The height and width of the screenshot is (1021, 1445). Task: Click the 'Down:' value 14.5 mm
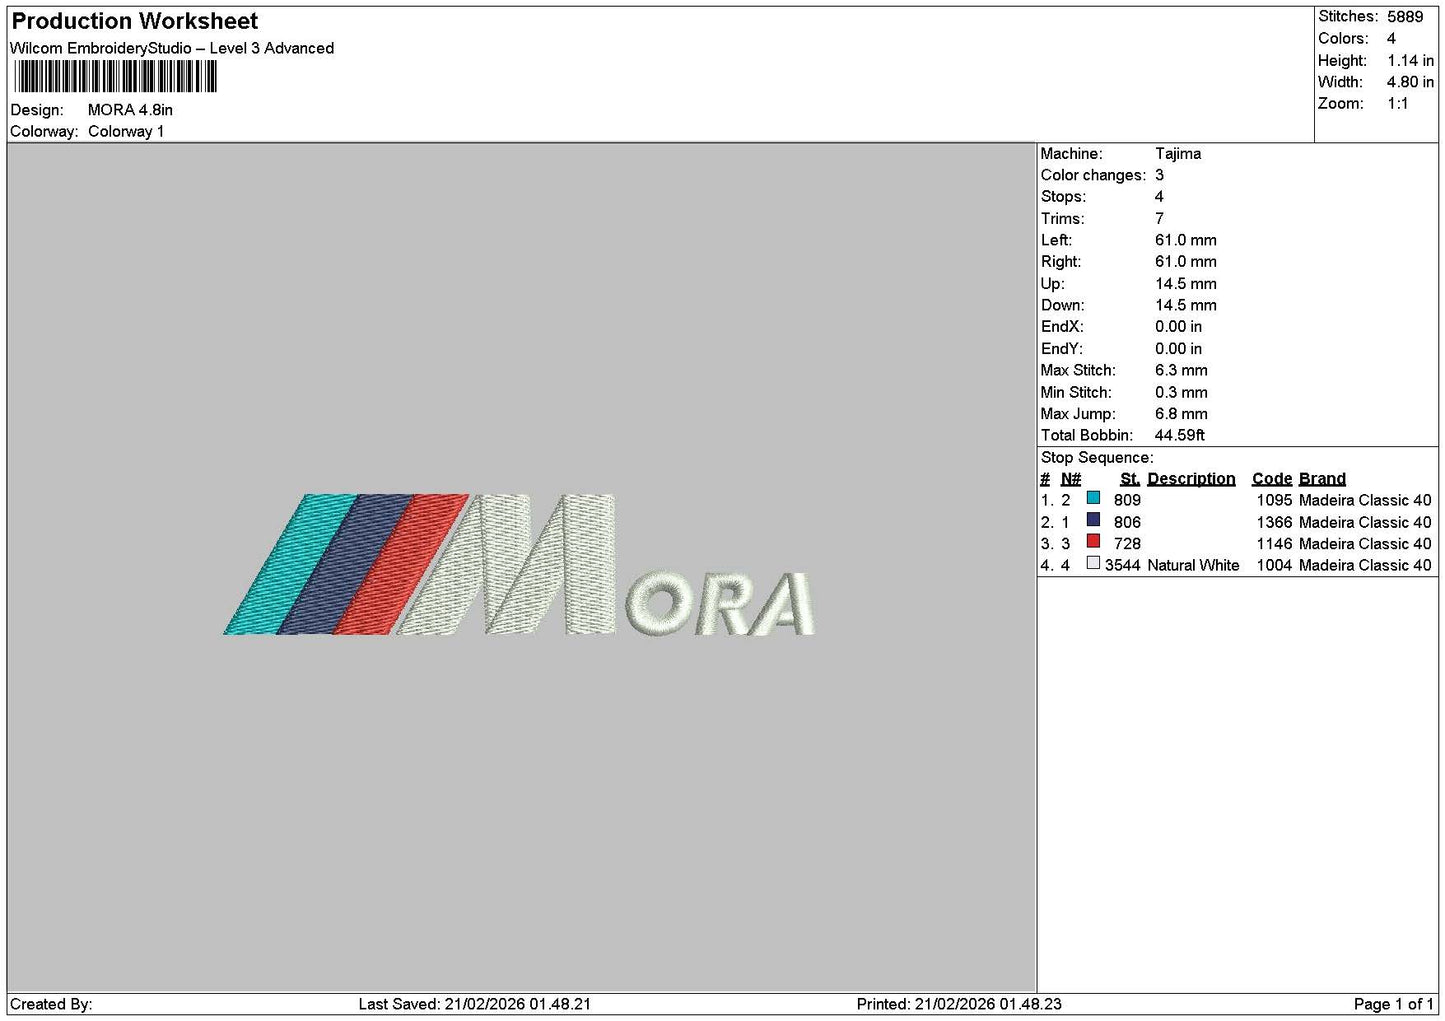pyautogui.click(x=1186, y=305)
